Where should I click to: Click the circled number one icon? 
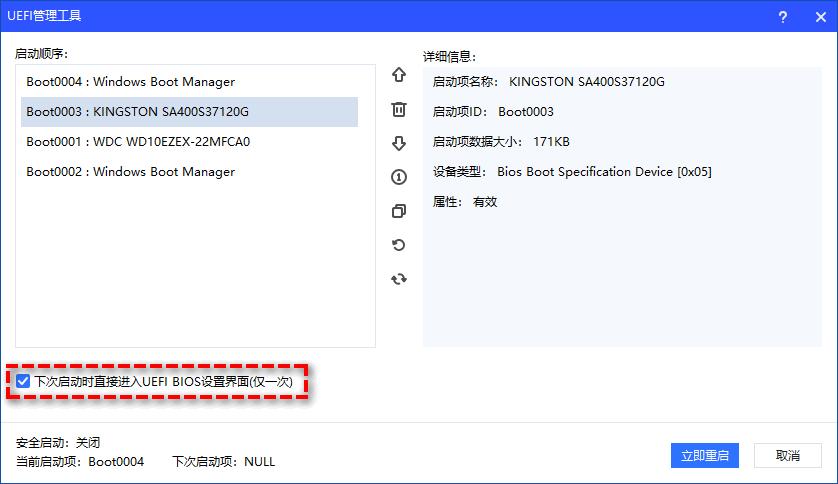click(399, 177)
